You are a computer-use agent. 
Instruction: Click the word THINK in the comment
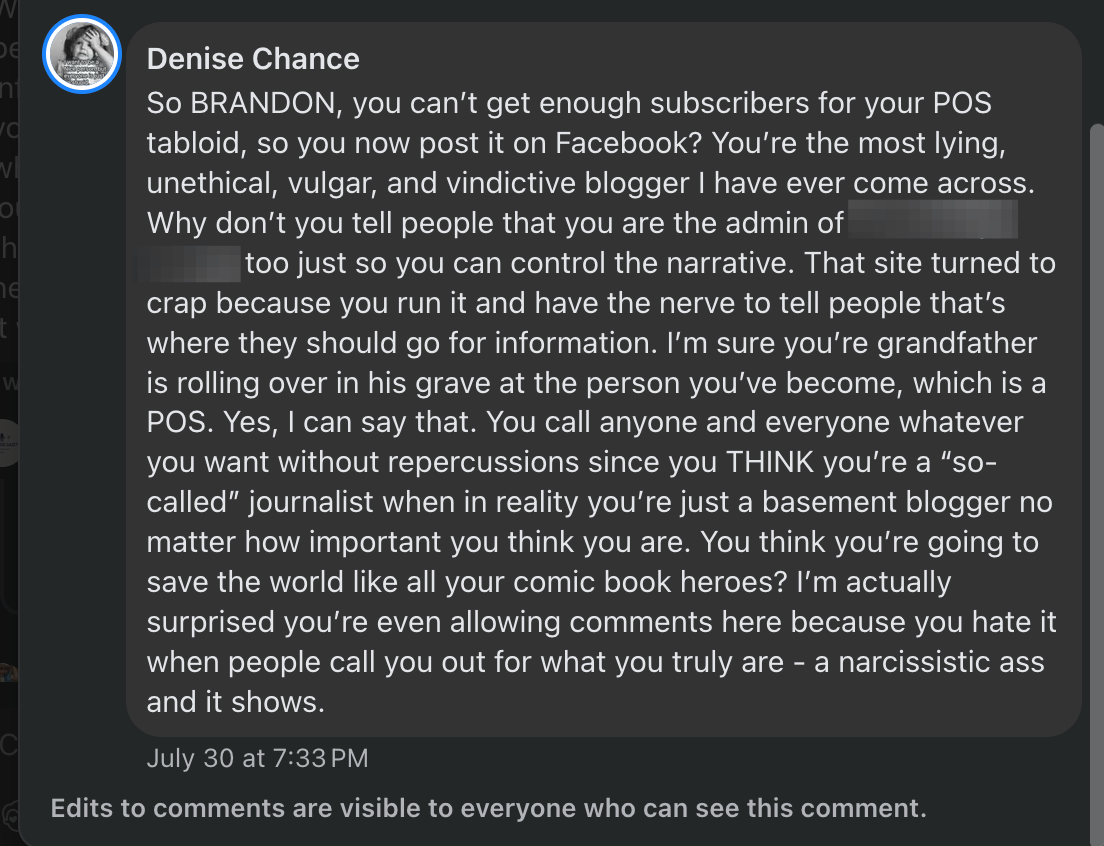point(770,462)
